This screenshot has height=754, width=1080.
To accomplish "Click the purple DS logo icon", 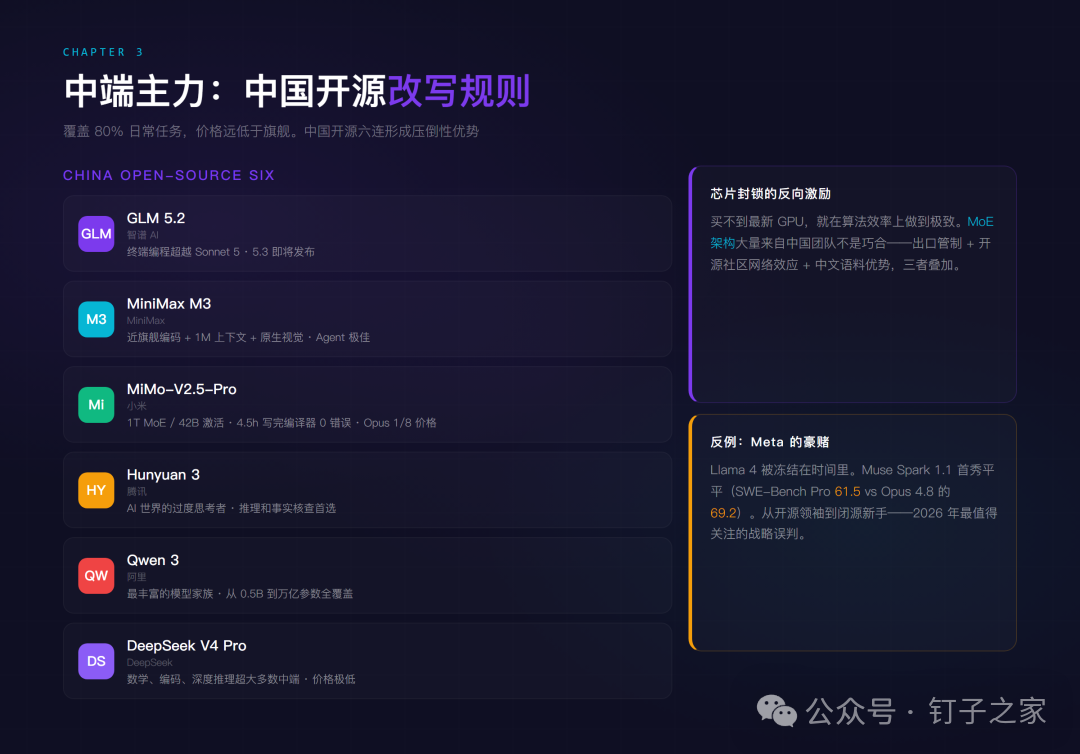I will [x=96, y=661].
